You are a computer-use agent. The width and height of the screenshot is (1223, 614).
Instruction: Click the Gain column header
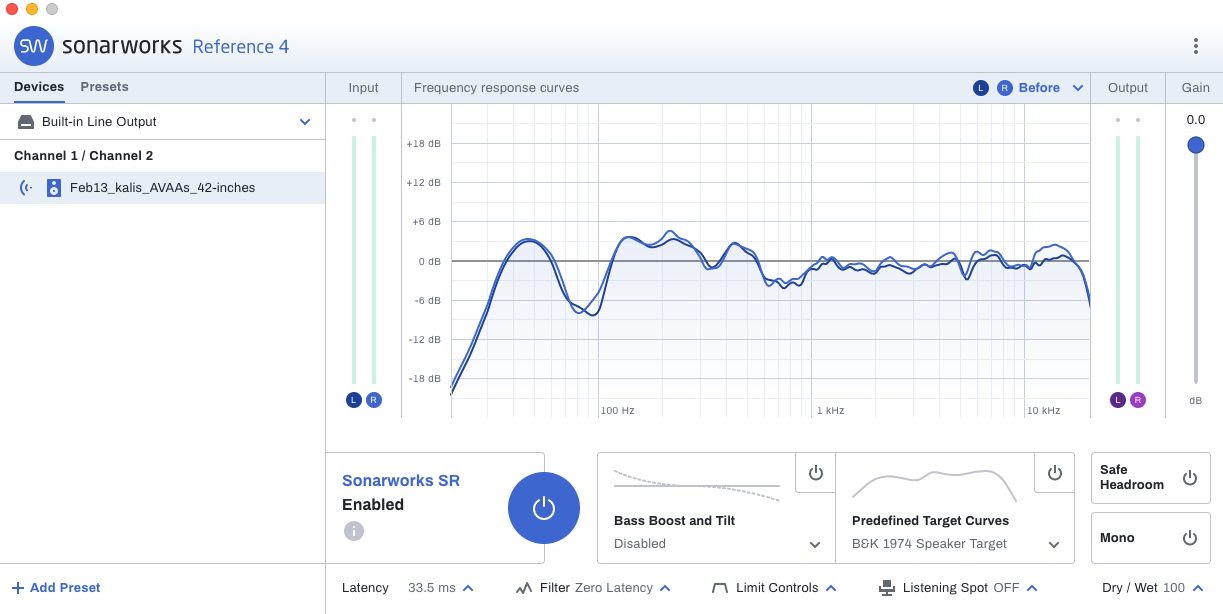[x=1196, y=88]
